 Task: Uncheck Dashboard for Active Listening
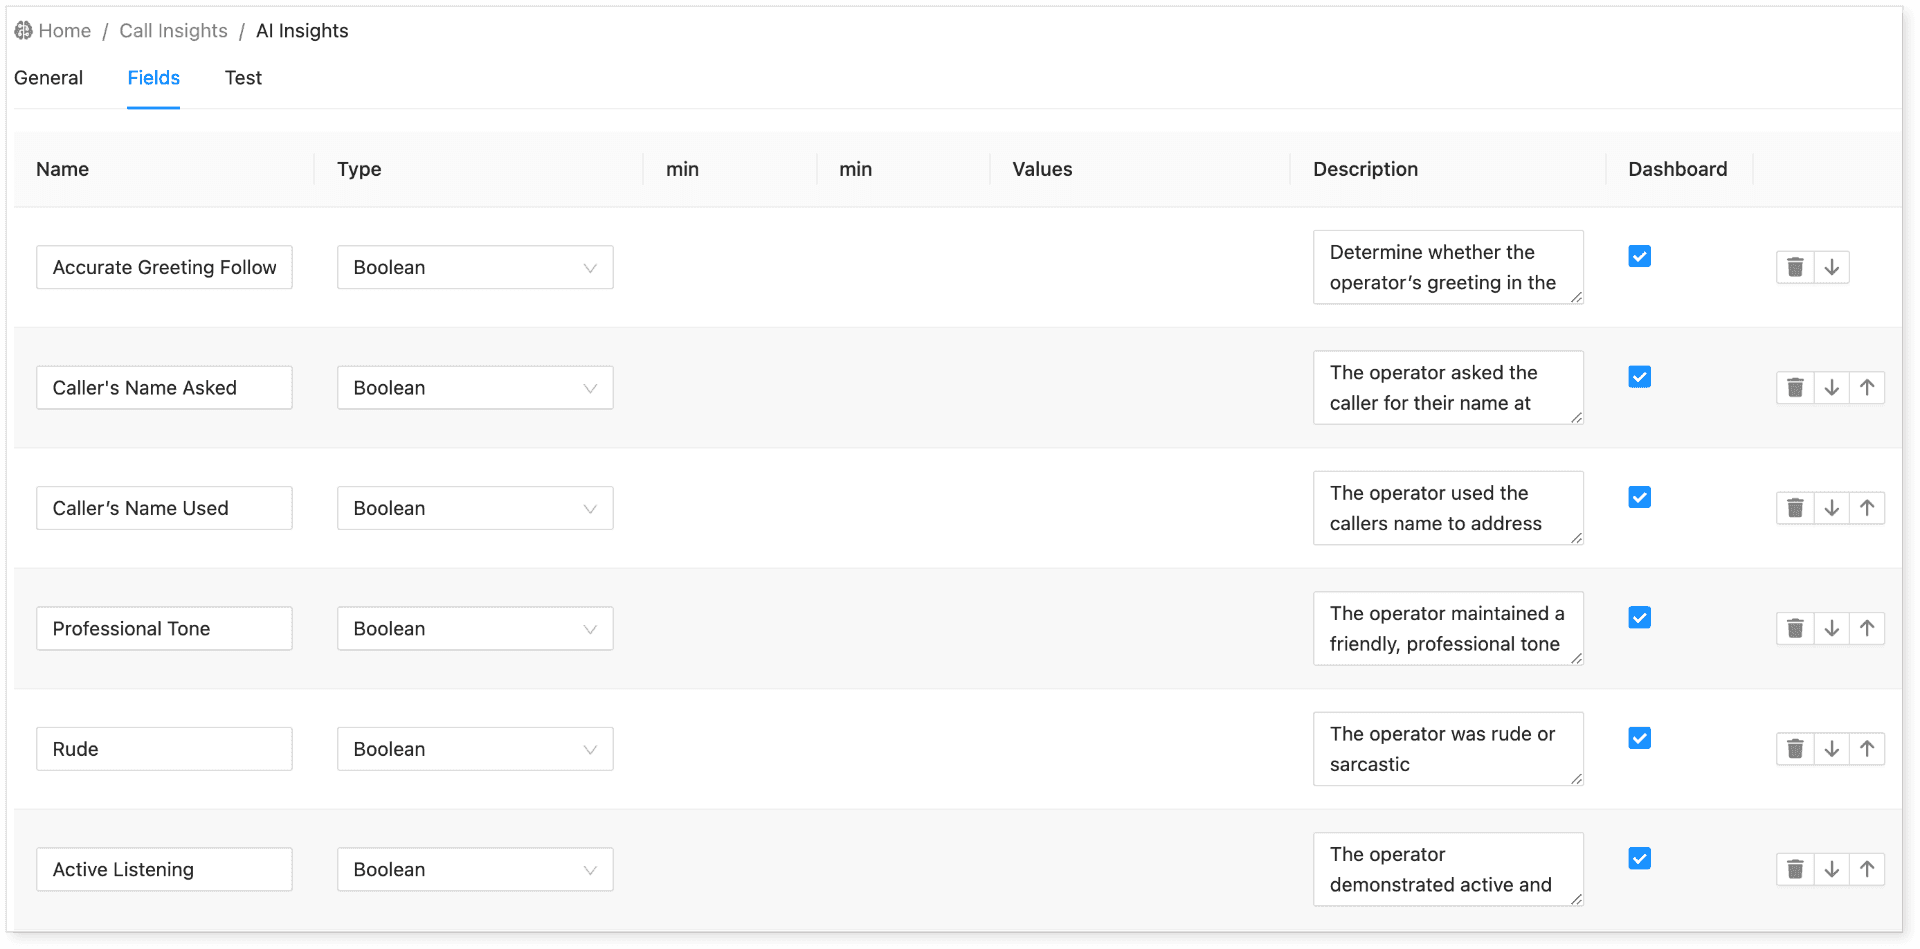[x=1640, y=858]
